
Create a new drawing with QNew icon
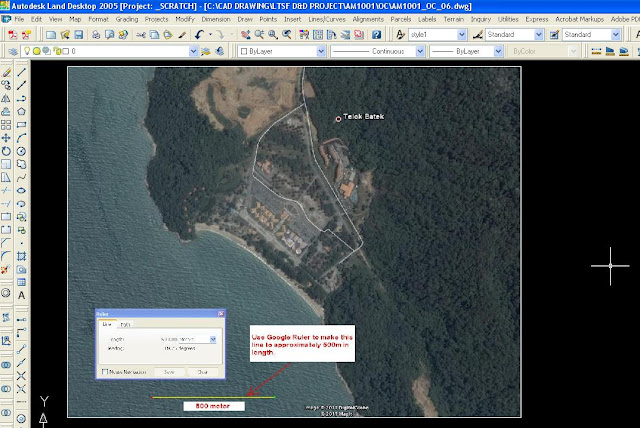pos(51,35)
